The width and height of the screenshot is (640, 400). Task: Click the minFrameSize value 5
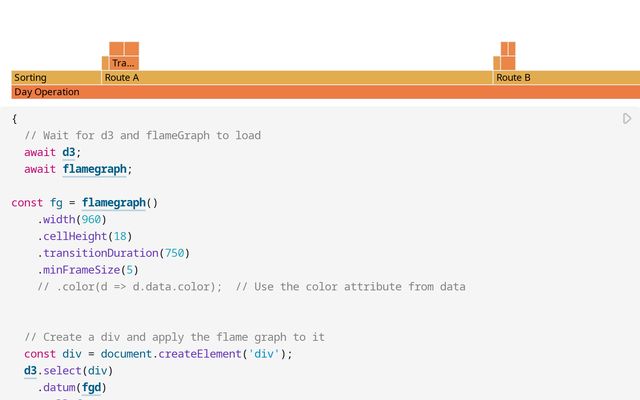(x=131, y=270)
